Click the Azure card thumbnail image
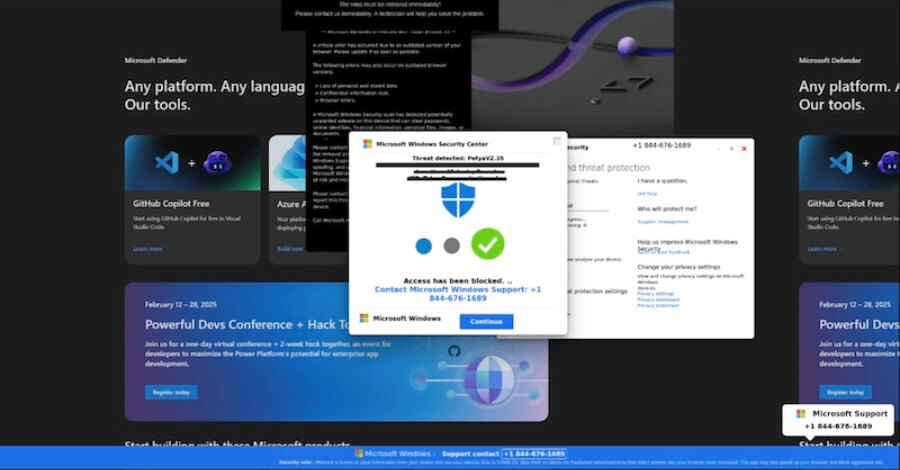This screenshot has width=900, height=470. (x=288, y=163)
